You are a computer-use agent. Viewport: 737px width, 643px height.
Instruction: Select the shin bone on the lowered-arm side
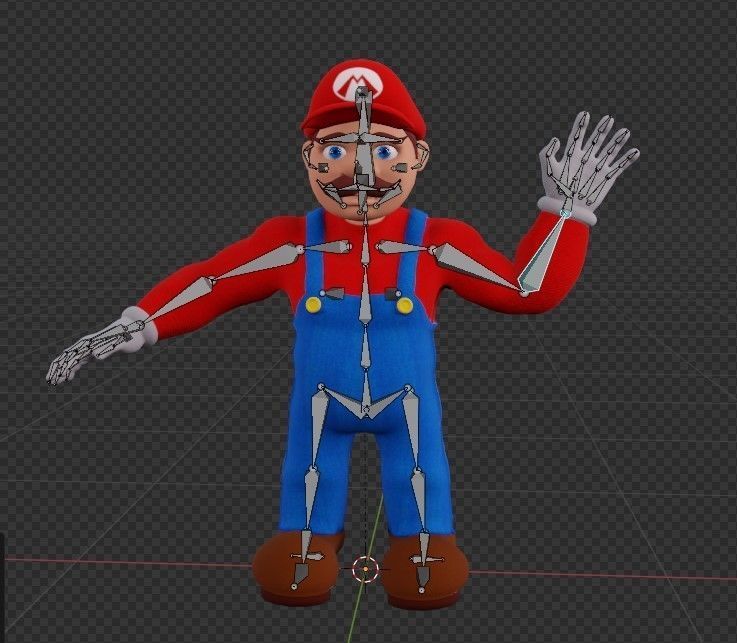(309, 502)
